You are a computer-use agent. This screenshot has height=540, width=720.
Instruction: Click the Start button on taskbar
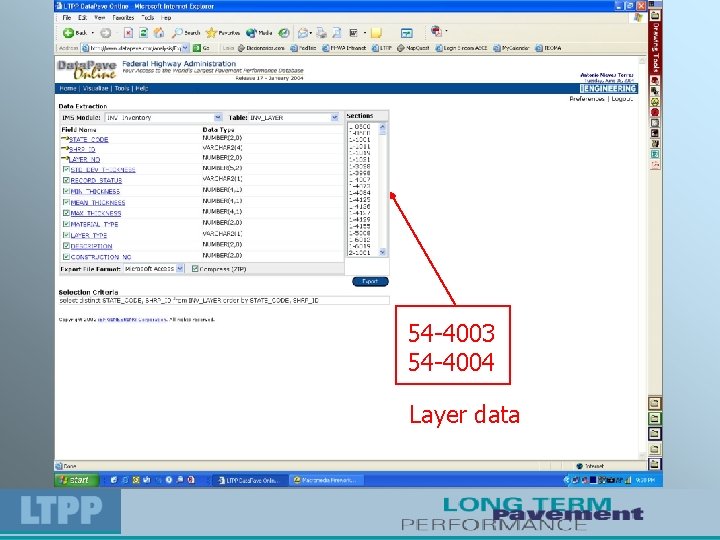(x=77, y=480)
